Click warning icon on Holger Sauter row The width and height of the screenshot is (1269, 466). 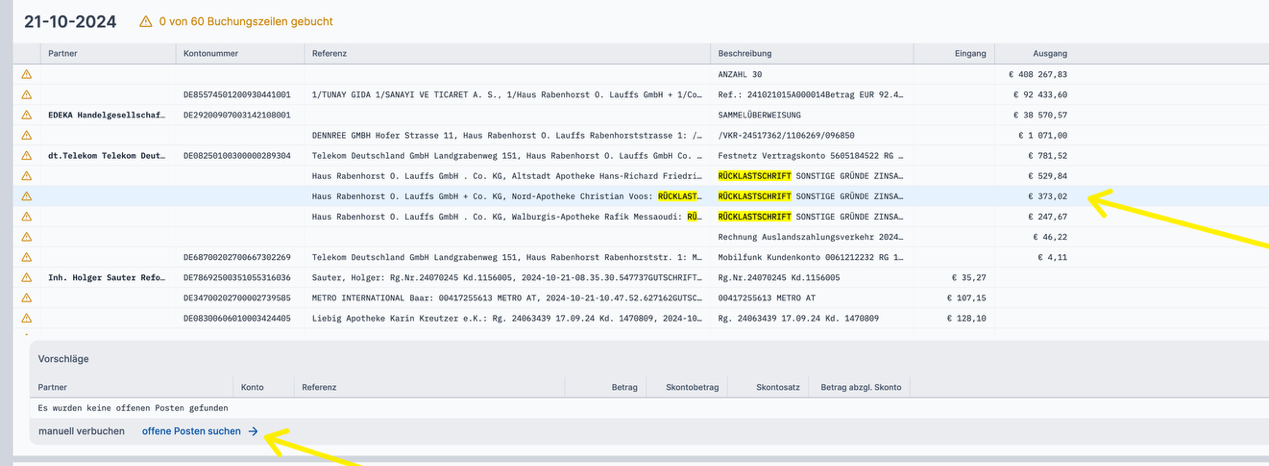click(27, 277)
